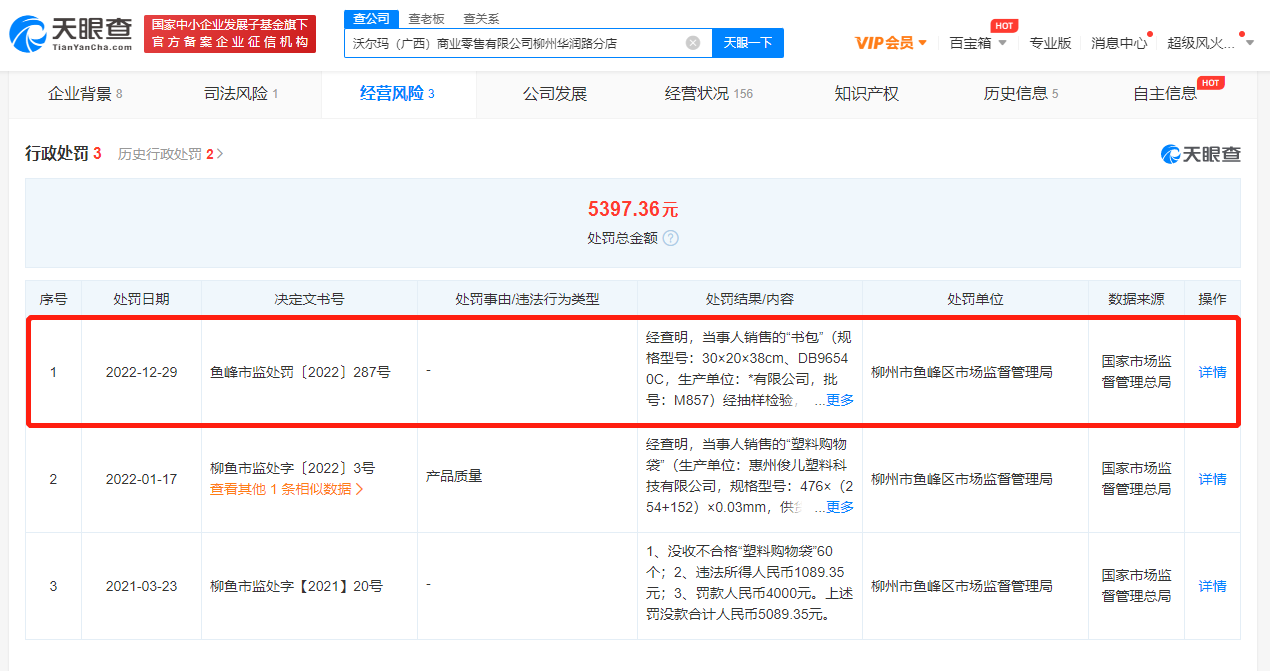Select the 查关系 search tab
This screenshot has height=671, width=1270.
[481, 19]
